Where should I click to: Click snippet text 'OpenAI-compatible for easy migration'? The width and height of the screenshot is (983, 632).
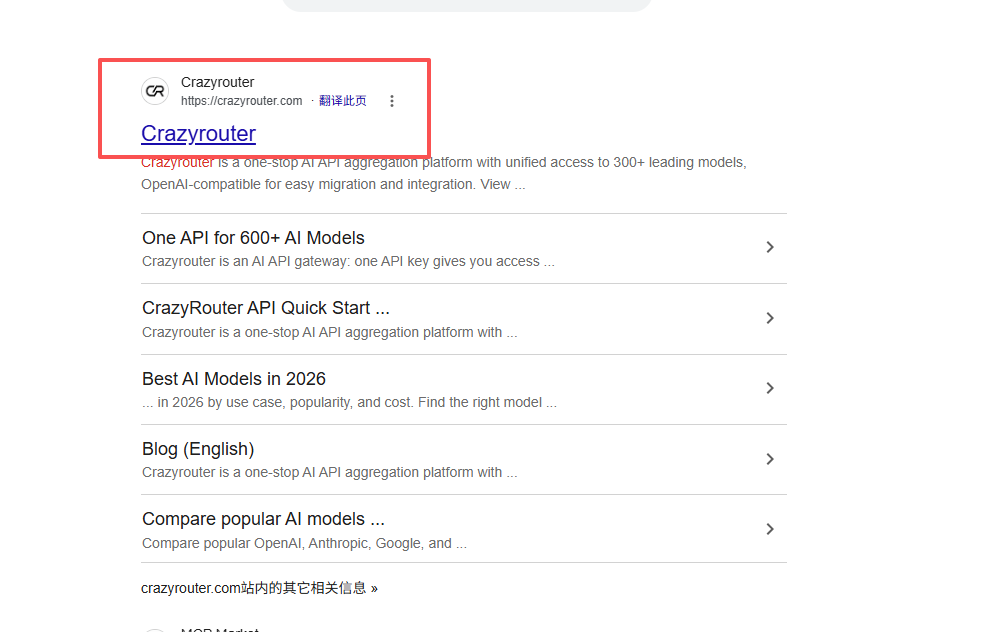point(258,184)
